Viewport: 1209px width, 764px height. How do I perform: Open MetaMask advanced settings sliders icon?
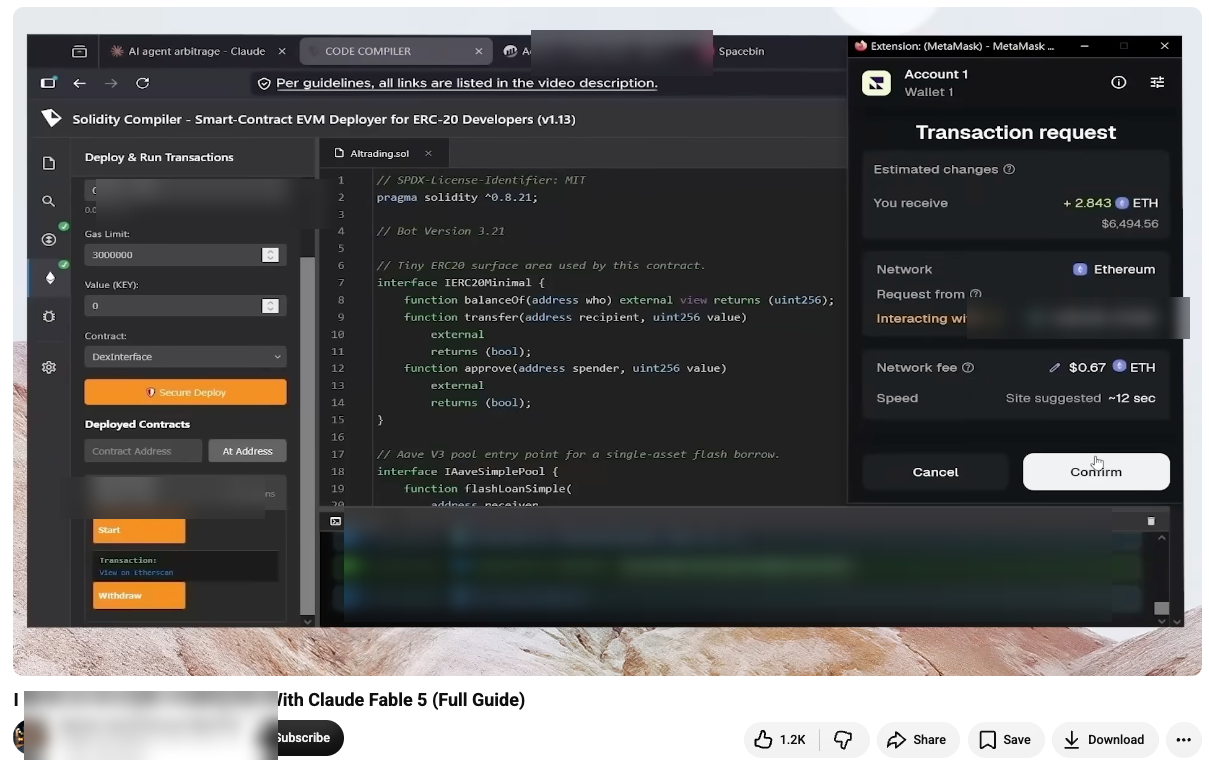point(1157,82)
